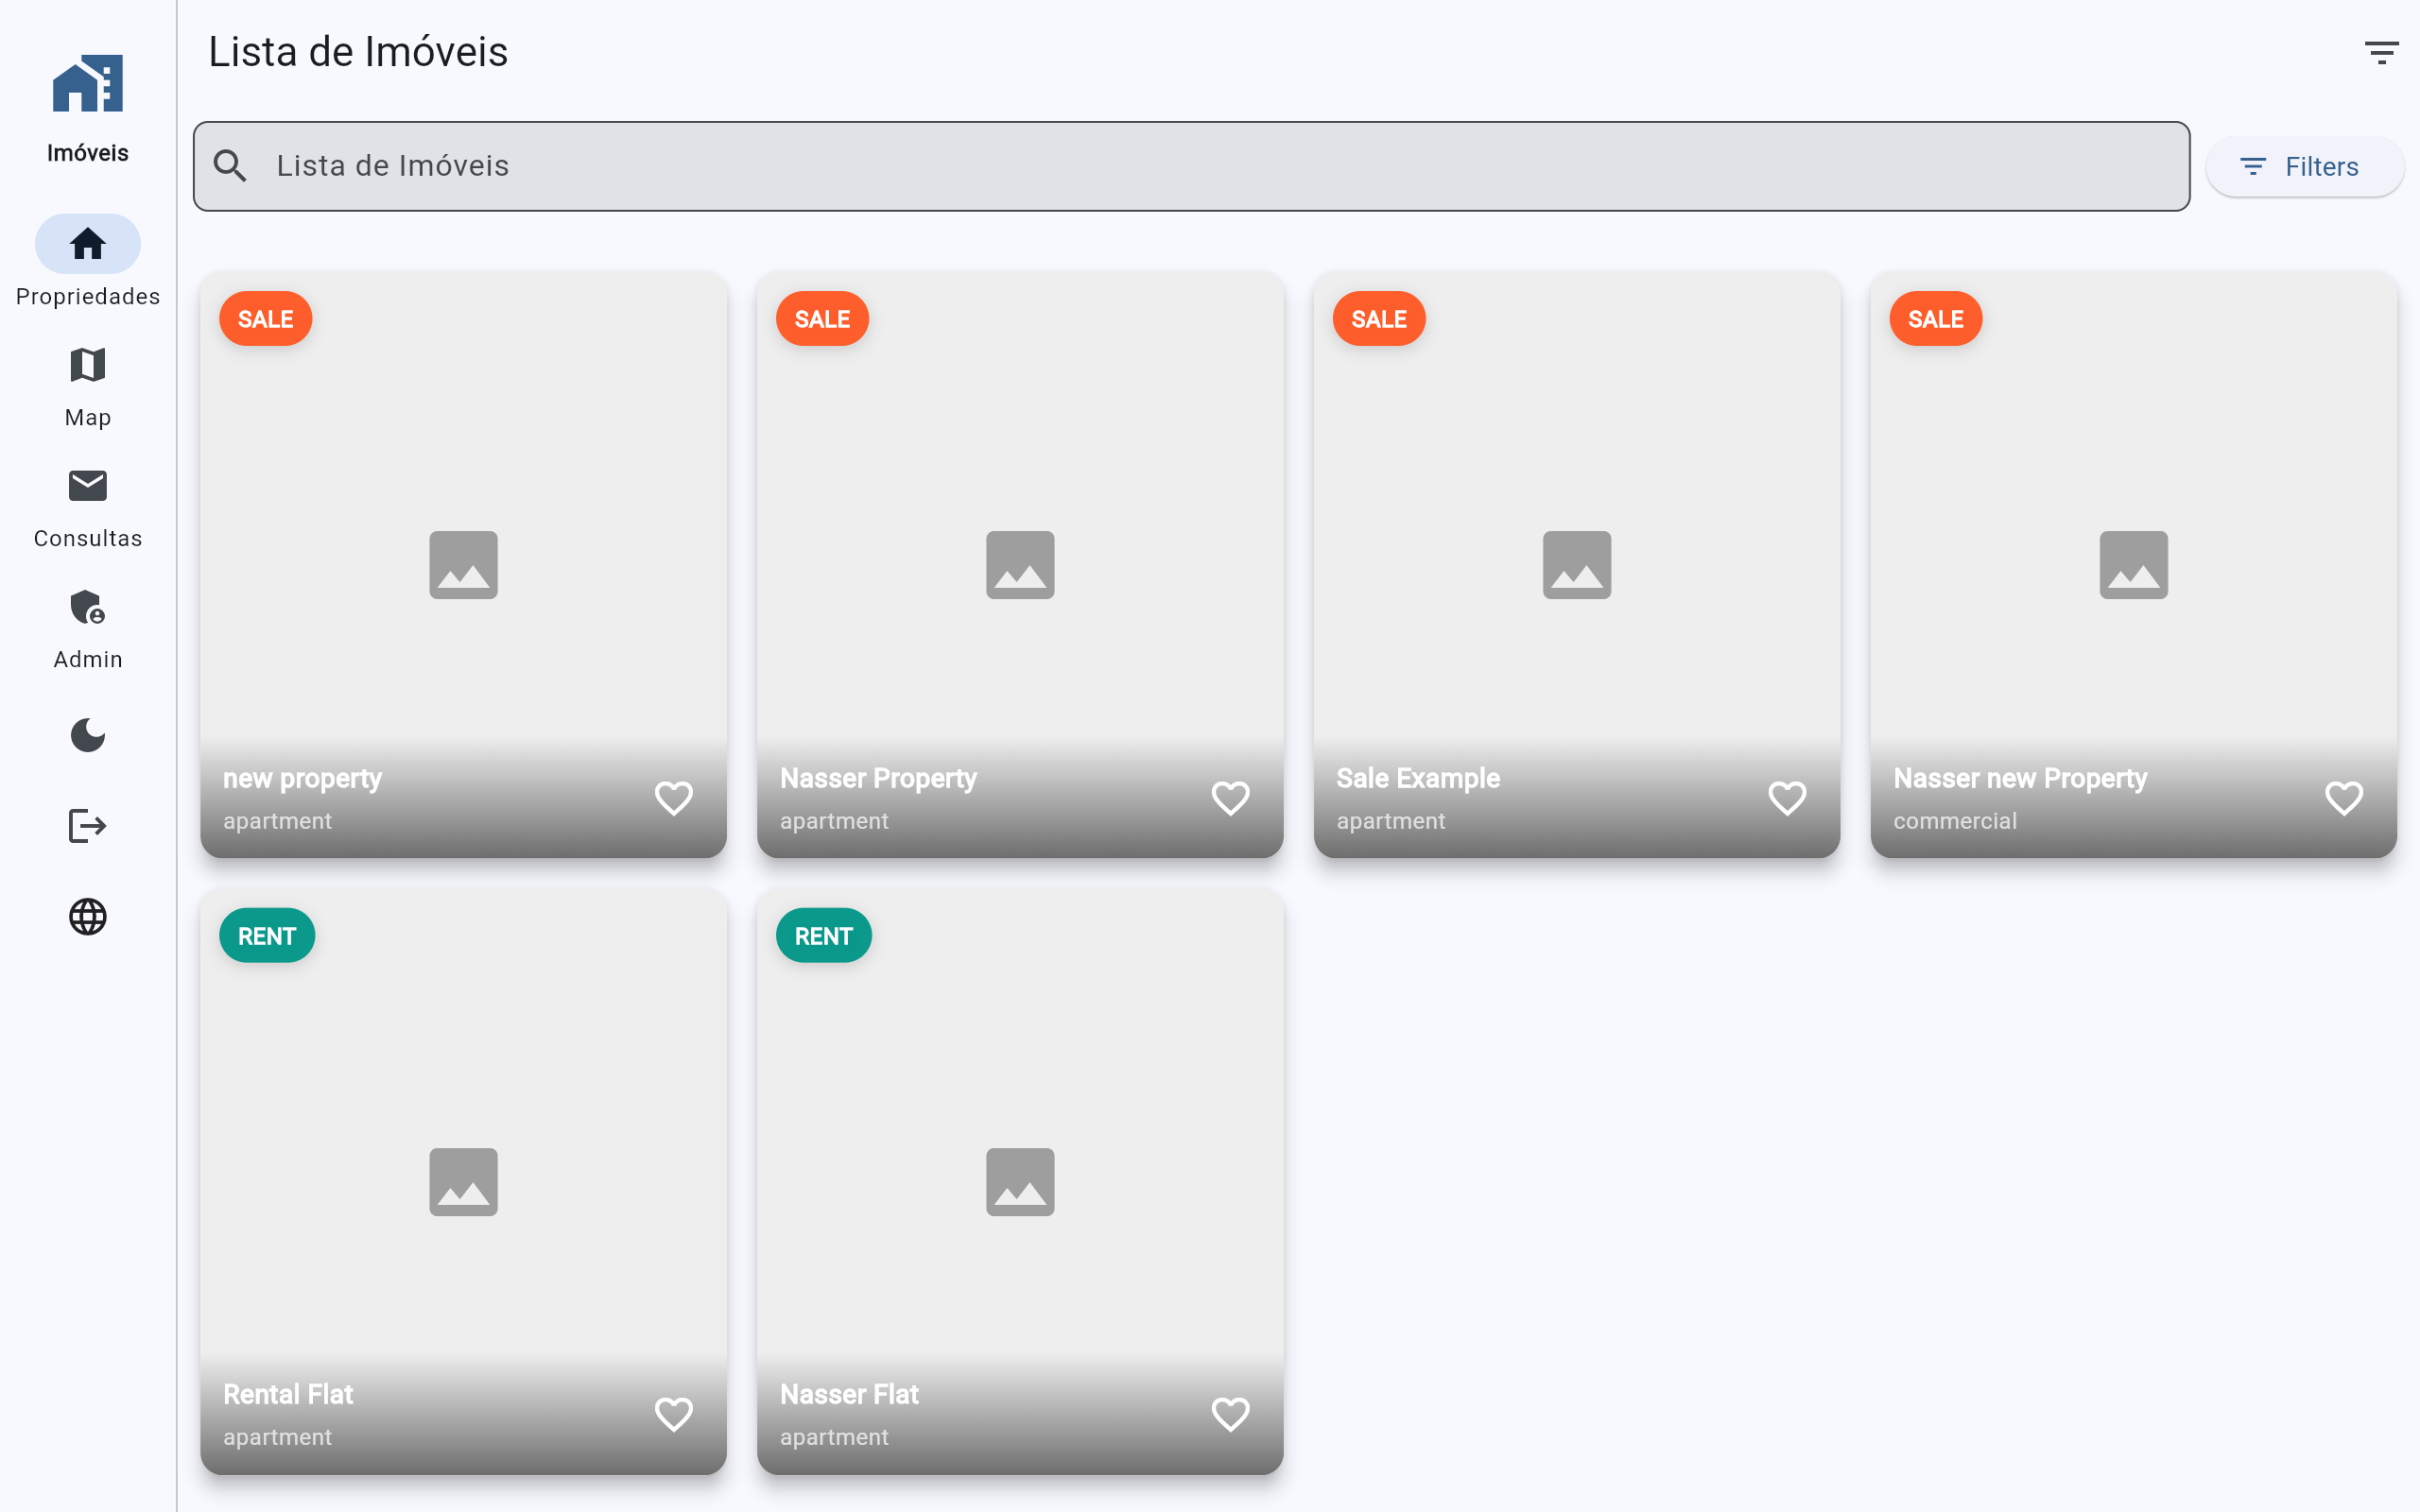Toggle dark mode moon icon
2420x1512 pixels.
[x=87, y=736]
